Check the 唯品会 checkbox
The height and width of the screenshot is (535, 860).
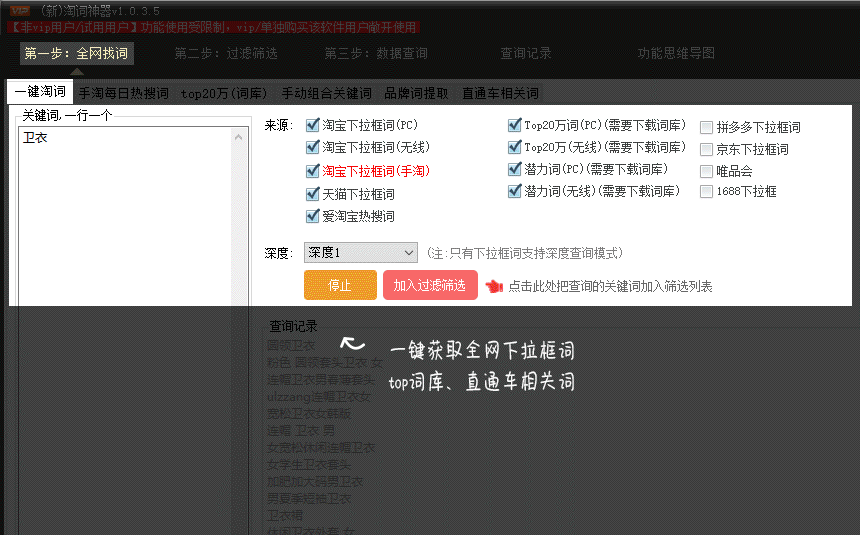point(706,171)
